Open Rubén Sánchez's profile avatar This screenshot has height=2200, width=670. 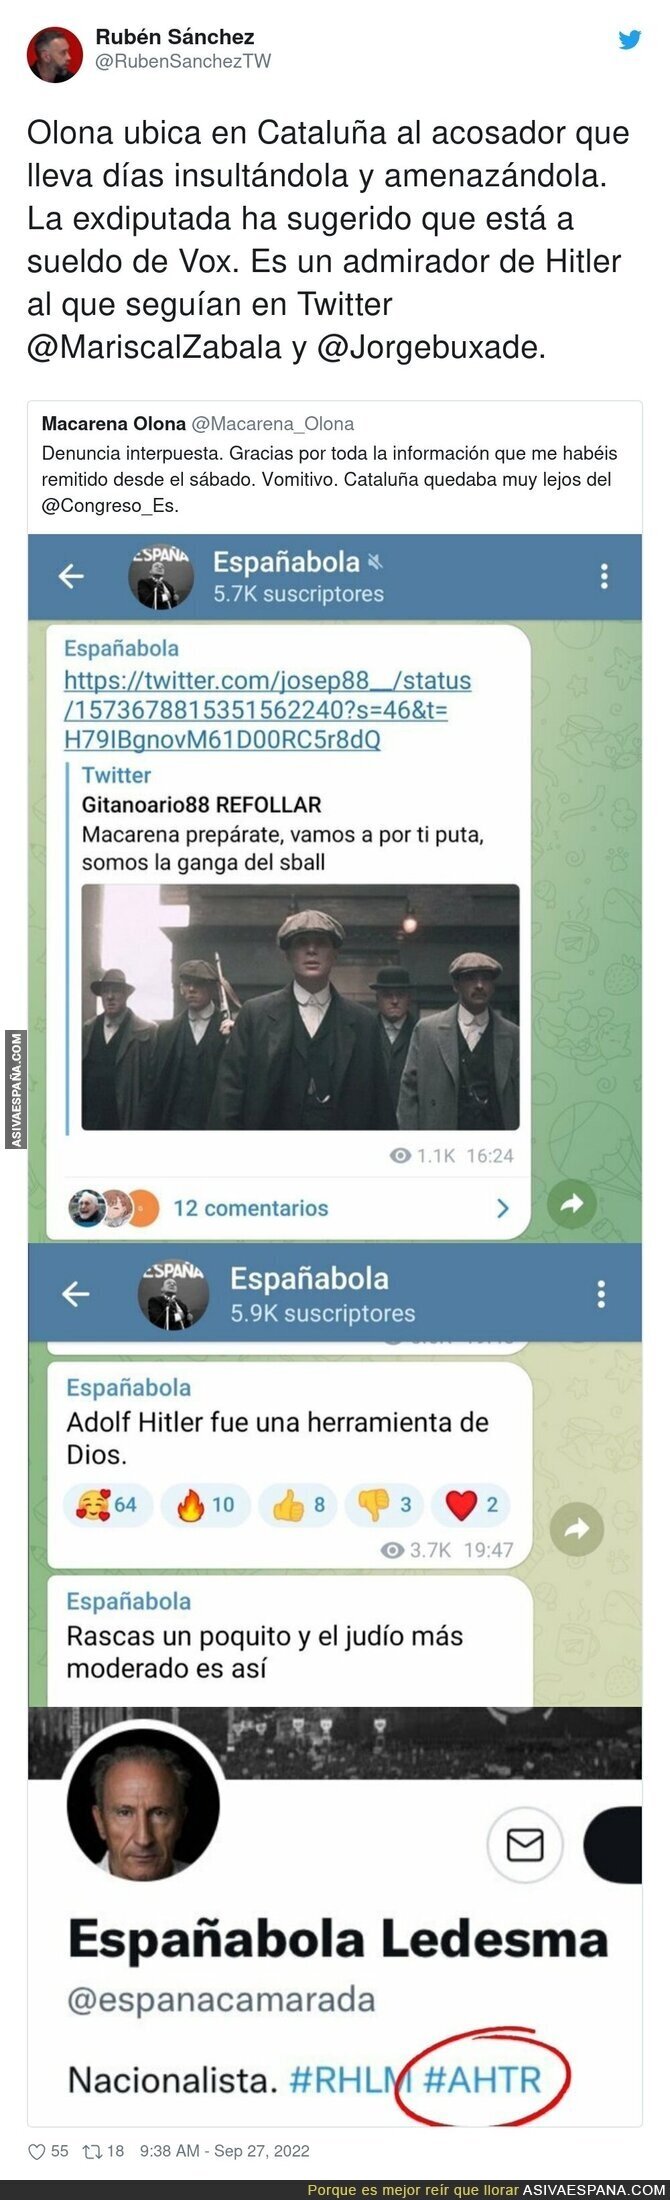coord(54,55)
